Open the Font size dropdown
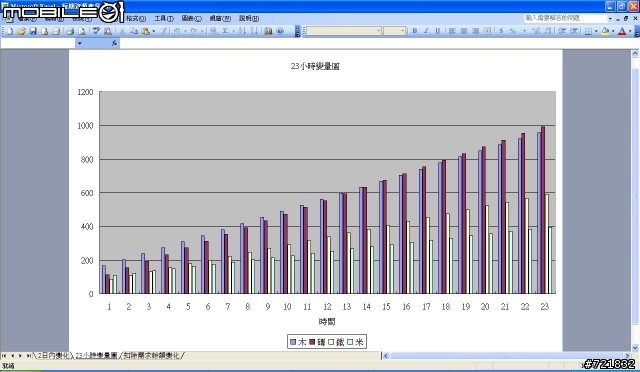The width and height of the screenshot is (640, 372). pos(402,31)
